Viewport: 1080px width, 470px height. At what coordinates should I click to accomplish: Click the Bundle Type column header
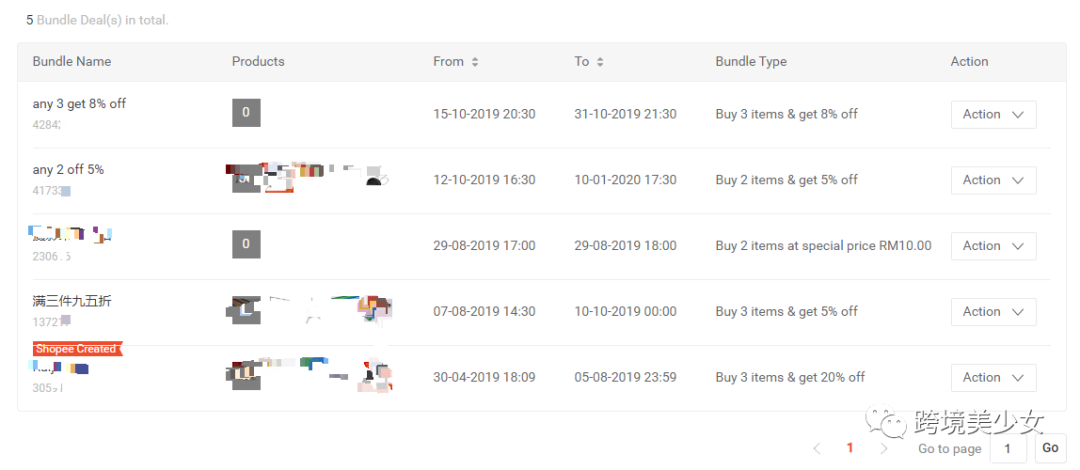751,62
